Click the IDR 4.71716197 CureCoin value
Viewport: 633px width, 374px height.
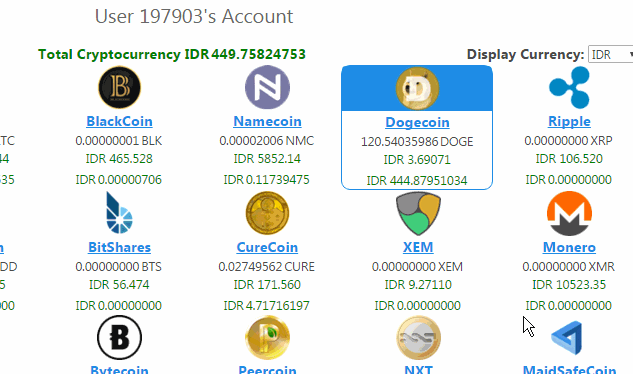pyautogui.click(x=267, y=306)
